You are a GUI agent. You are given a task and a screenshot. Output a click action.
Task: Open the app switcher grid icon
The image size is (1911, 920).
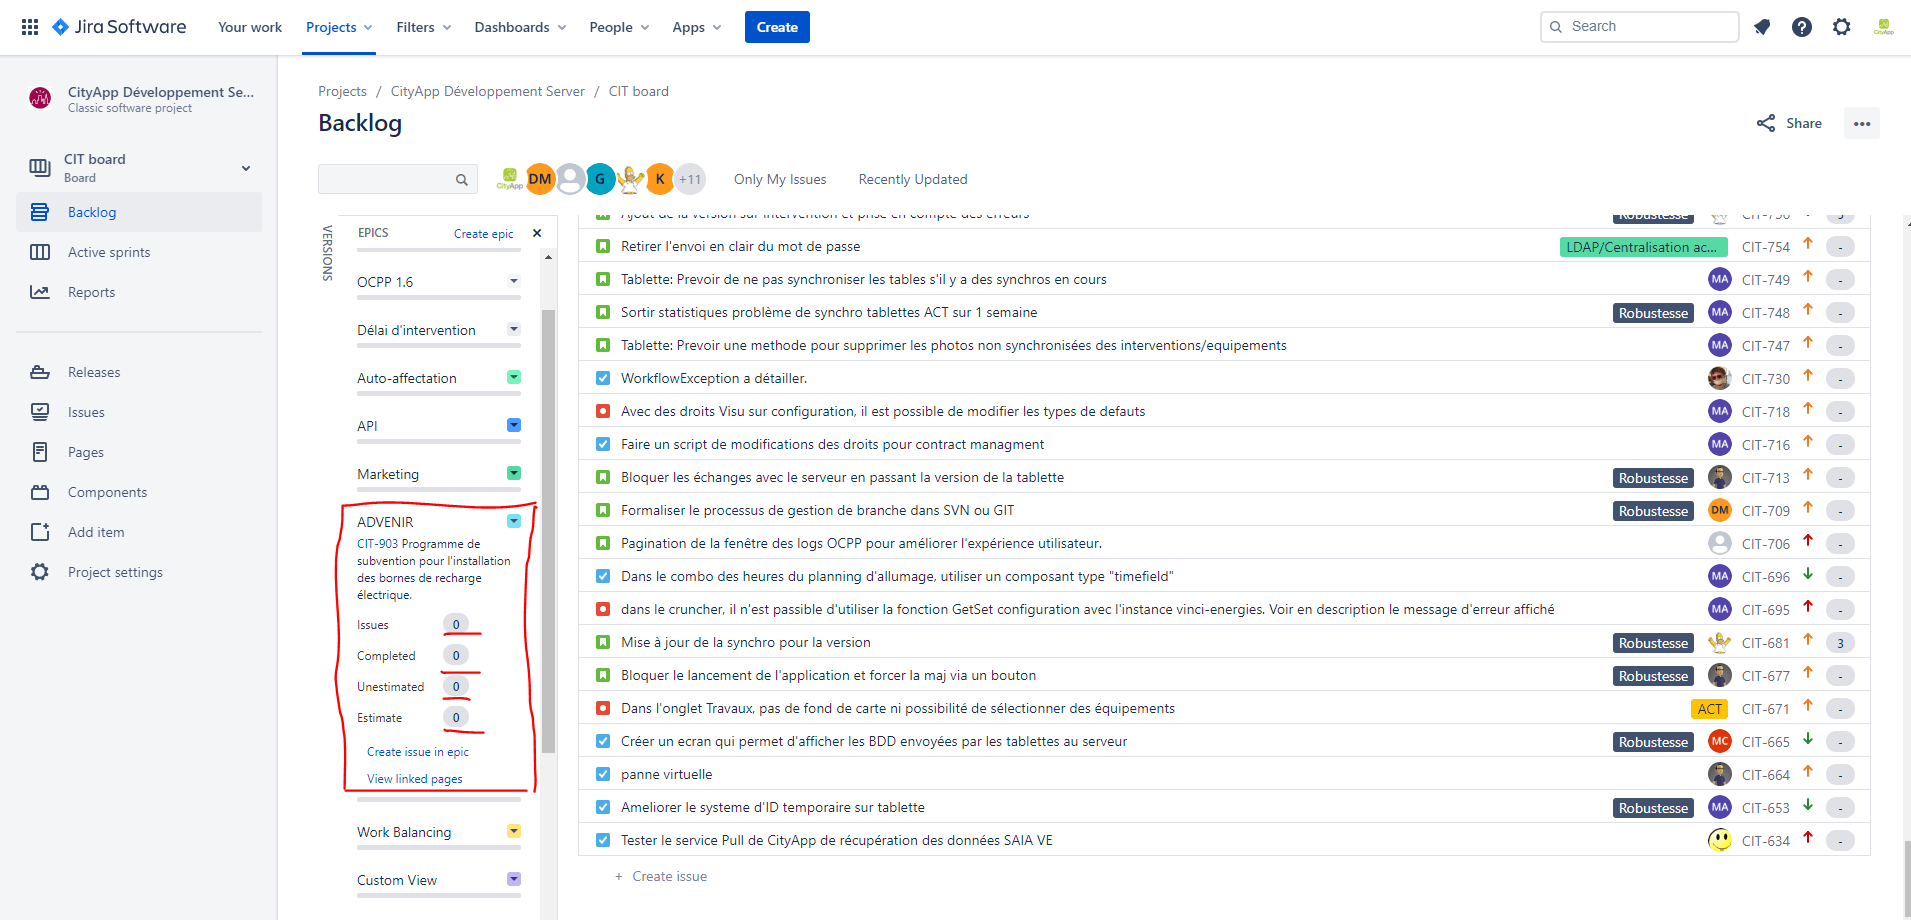point(30,27)
